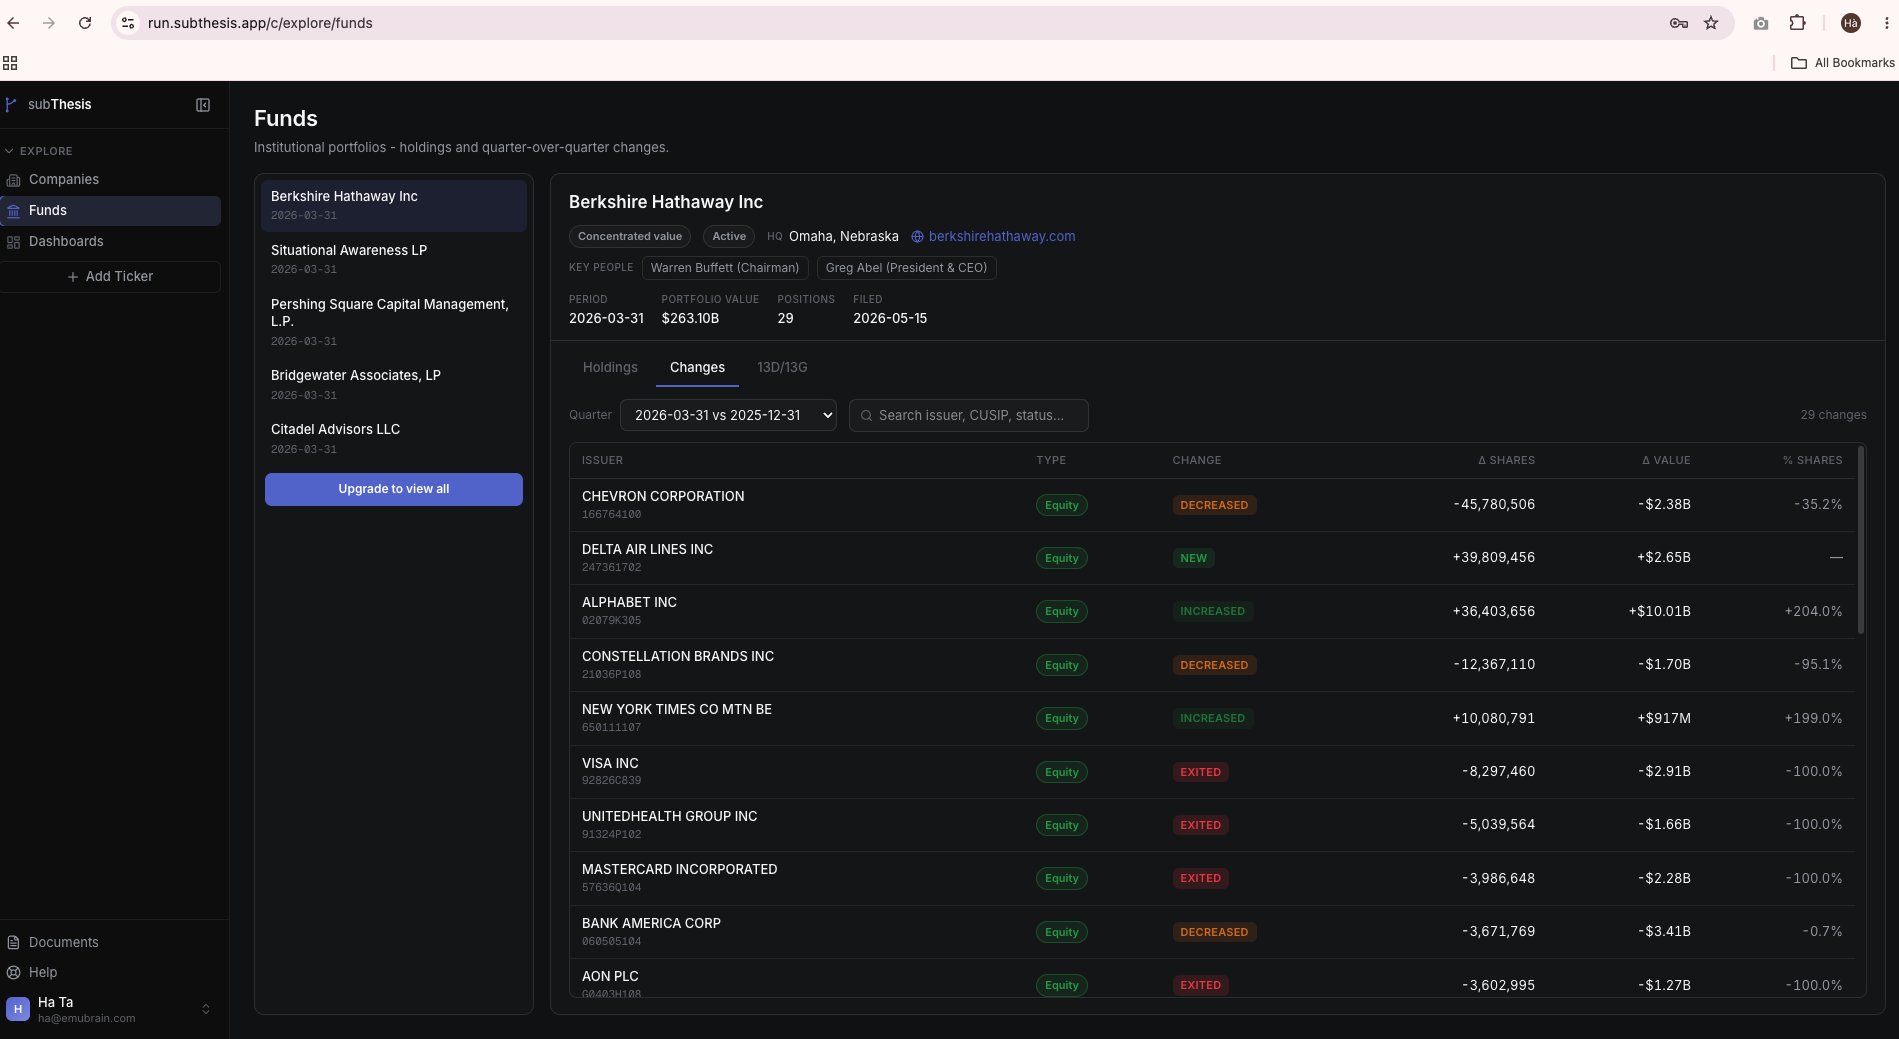1899x1039 pixels.
Task: Open the berkshirehathaway.com link
Action: [x=1002, y=237]
